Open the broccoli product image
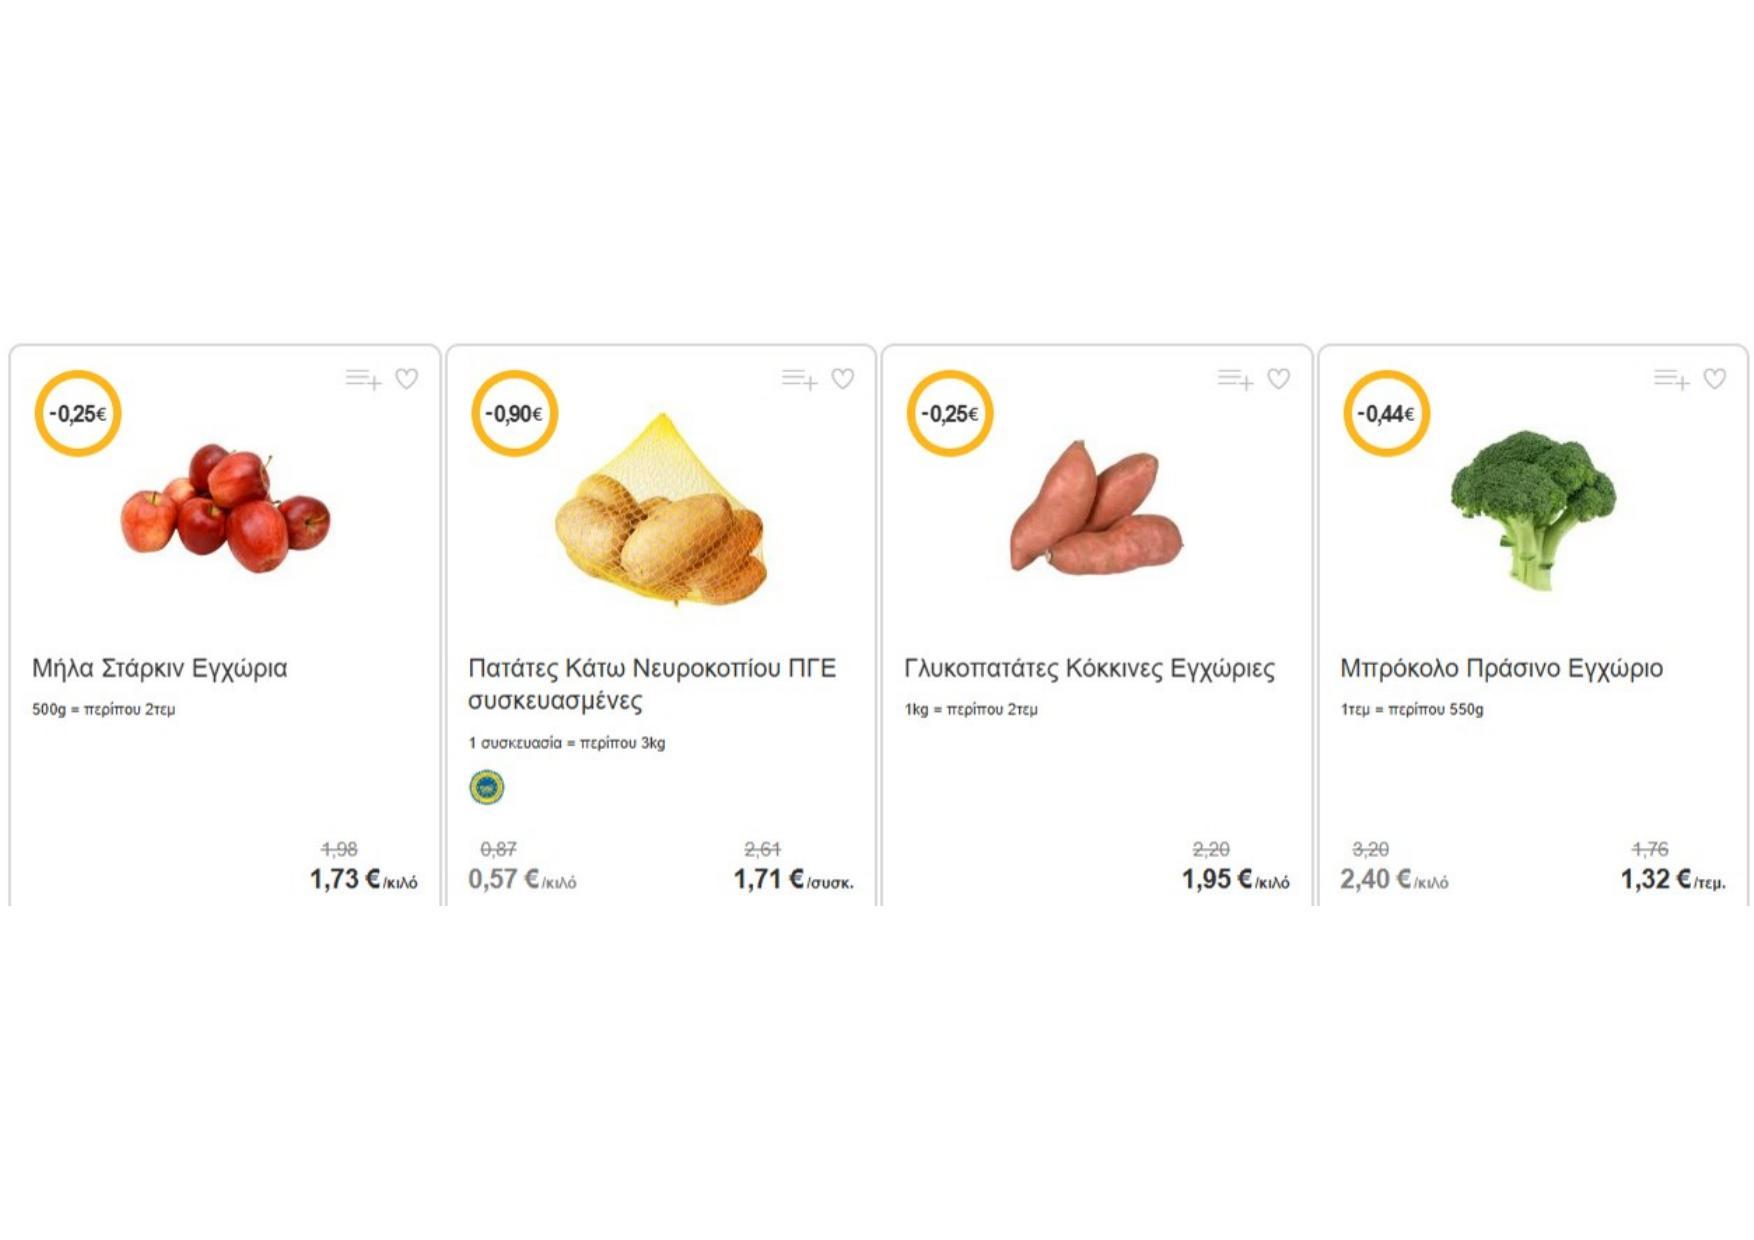 1533,508
